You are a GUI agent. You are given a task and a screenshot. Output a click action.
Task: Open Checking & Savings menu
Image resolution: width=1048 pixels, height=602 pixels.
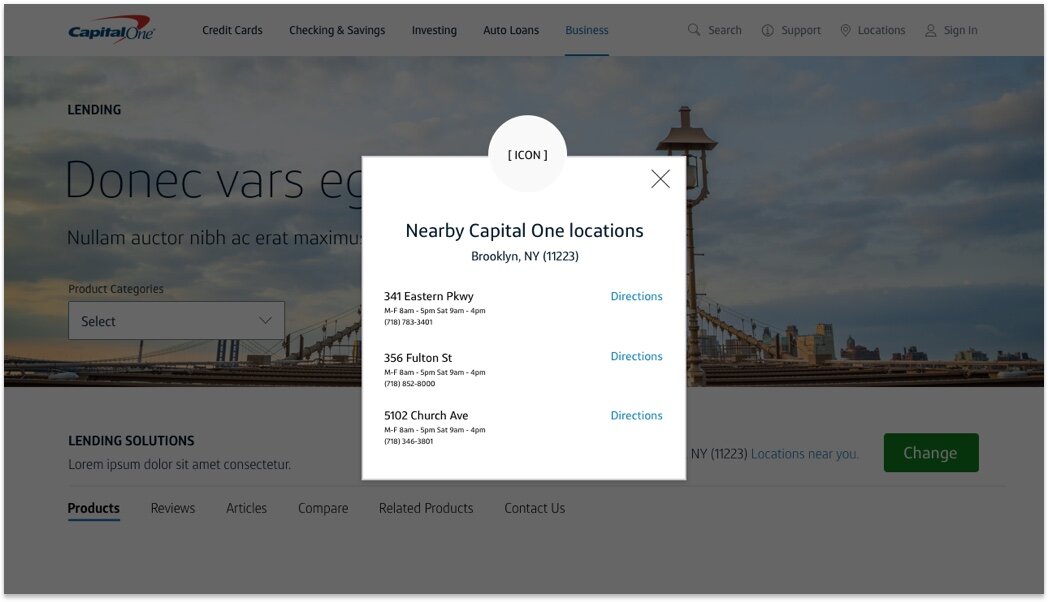(x=337, y=30)
